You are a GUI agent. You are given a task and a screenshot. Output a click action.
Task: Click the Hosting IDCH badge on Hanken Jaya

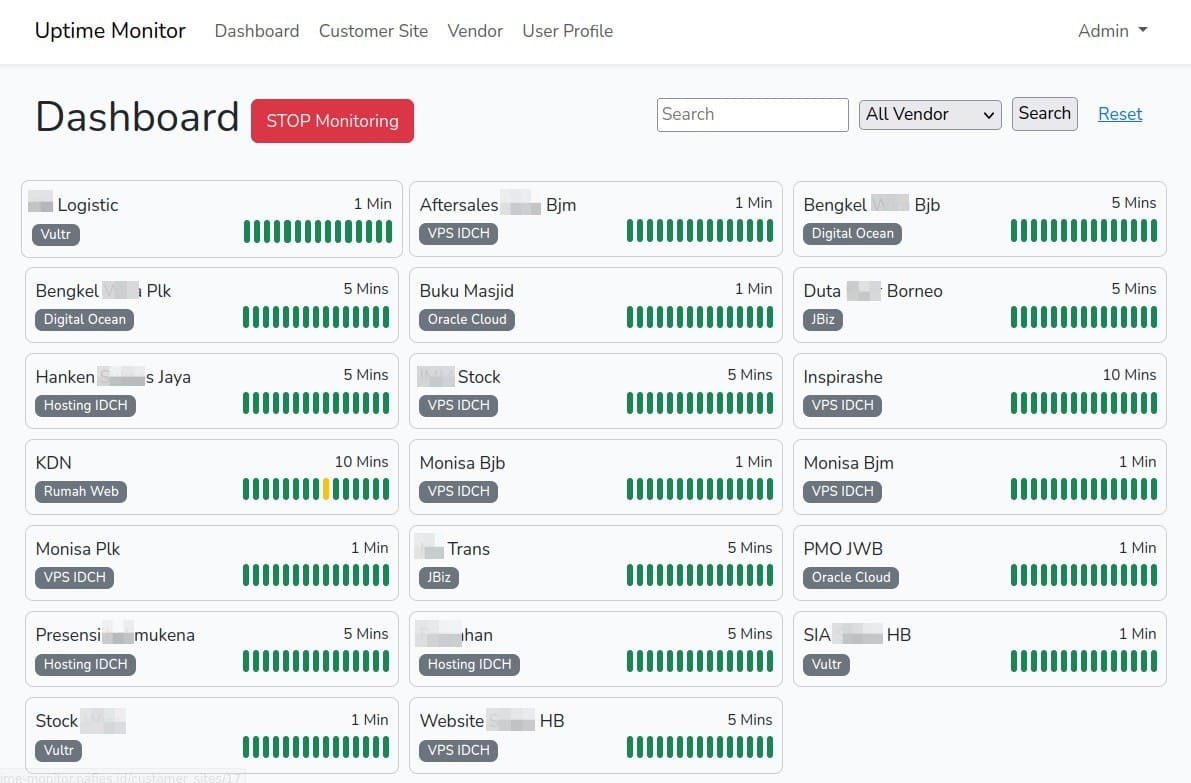[86, 406]
